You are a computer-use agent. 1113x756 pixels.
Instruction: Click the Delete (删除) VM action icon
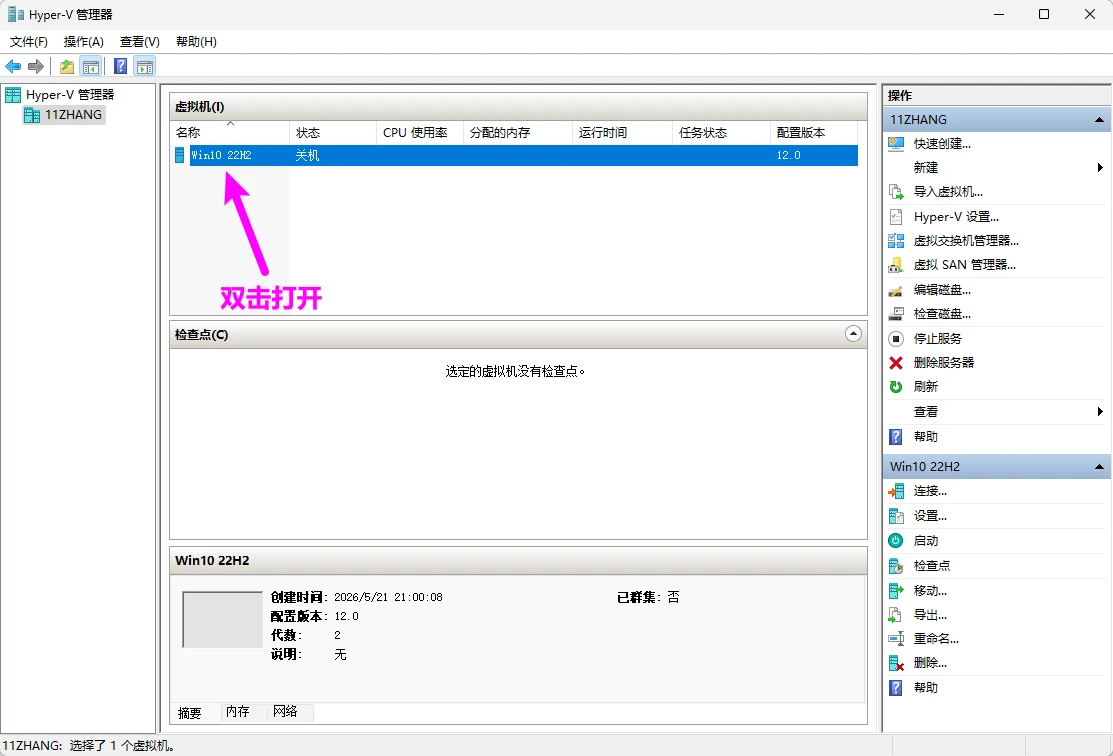[896, 664]
